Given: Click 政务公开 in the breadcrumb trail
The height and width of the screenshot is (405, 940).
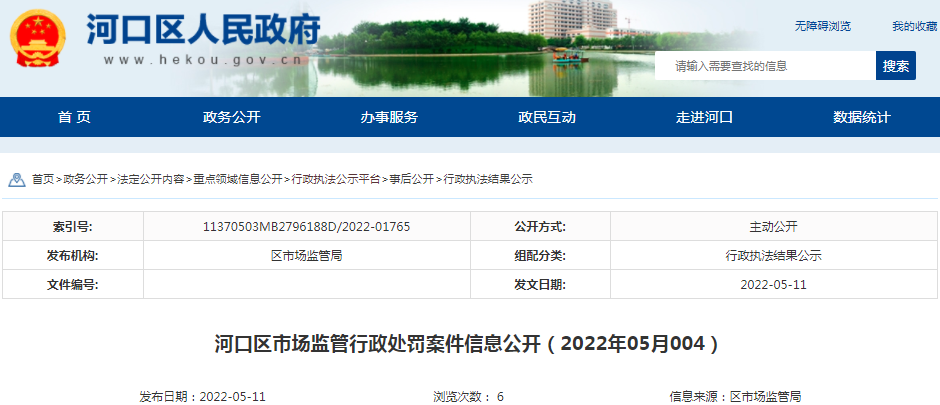Looking at the screenshot, I should 85,179.
